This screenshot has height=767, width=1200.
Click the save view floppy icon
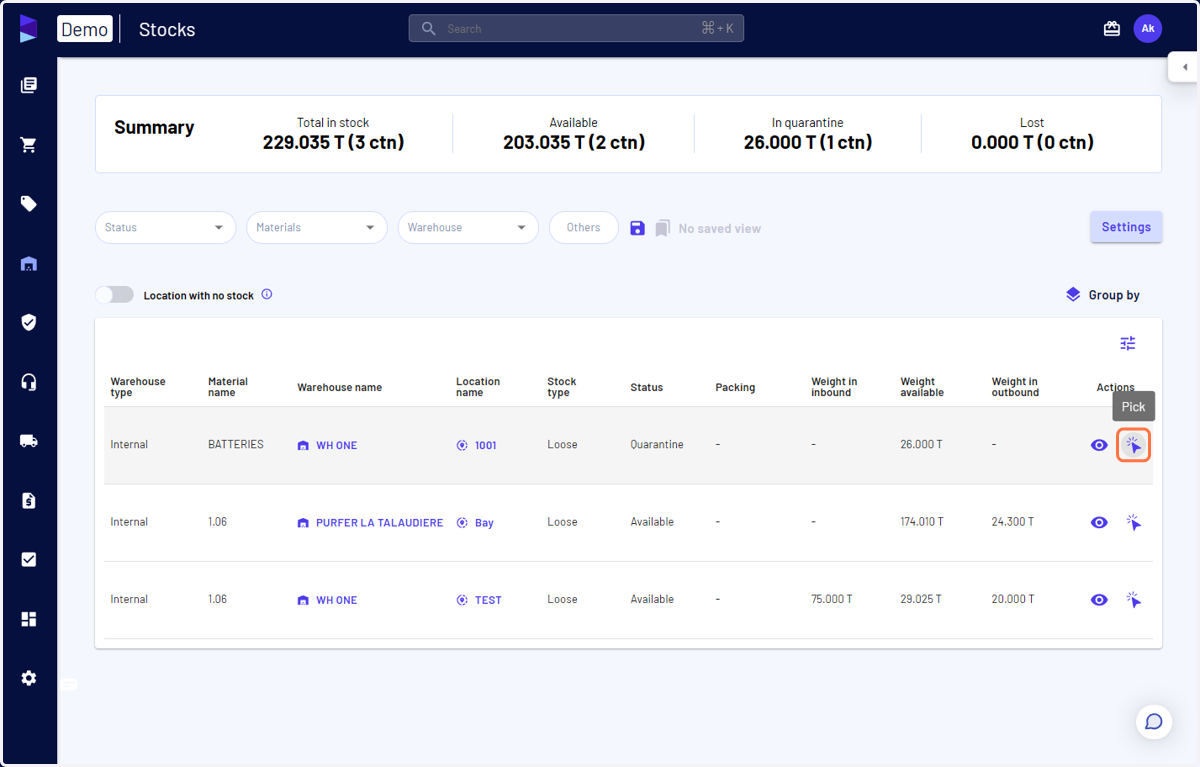637,228
